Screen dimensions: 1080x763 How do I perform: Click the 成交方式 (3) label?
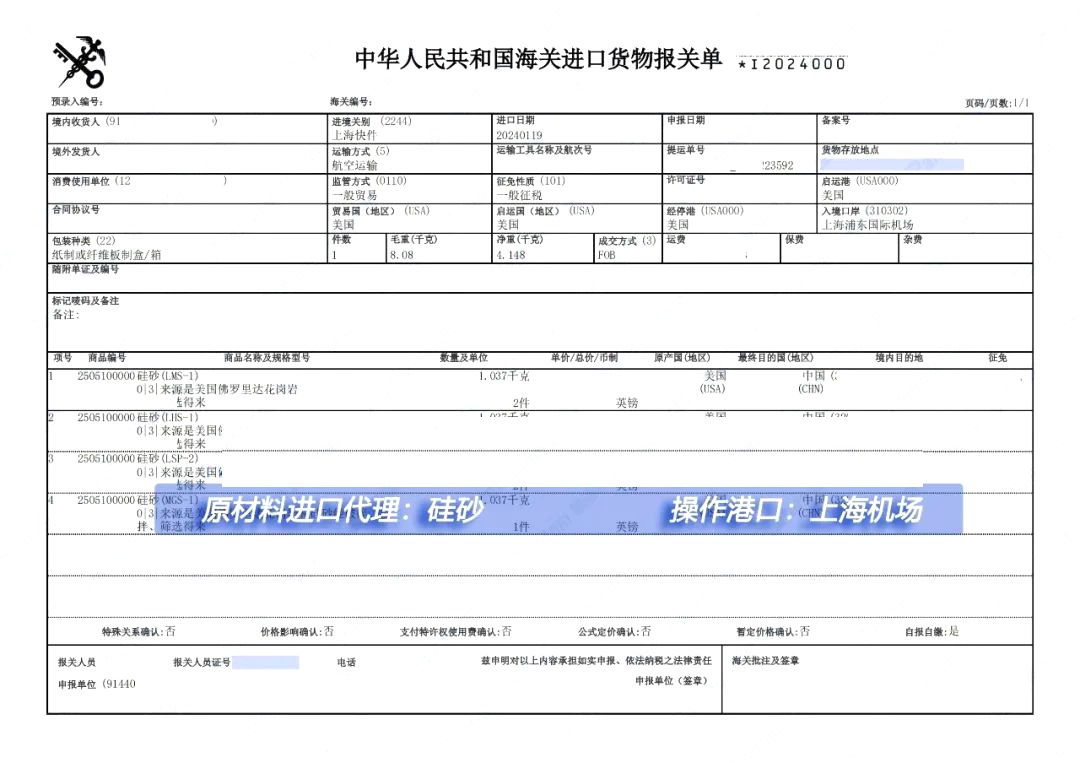627,240
